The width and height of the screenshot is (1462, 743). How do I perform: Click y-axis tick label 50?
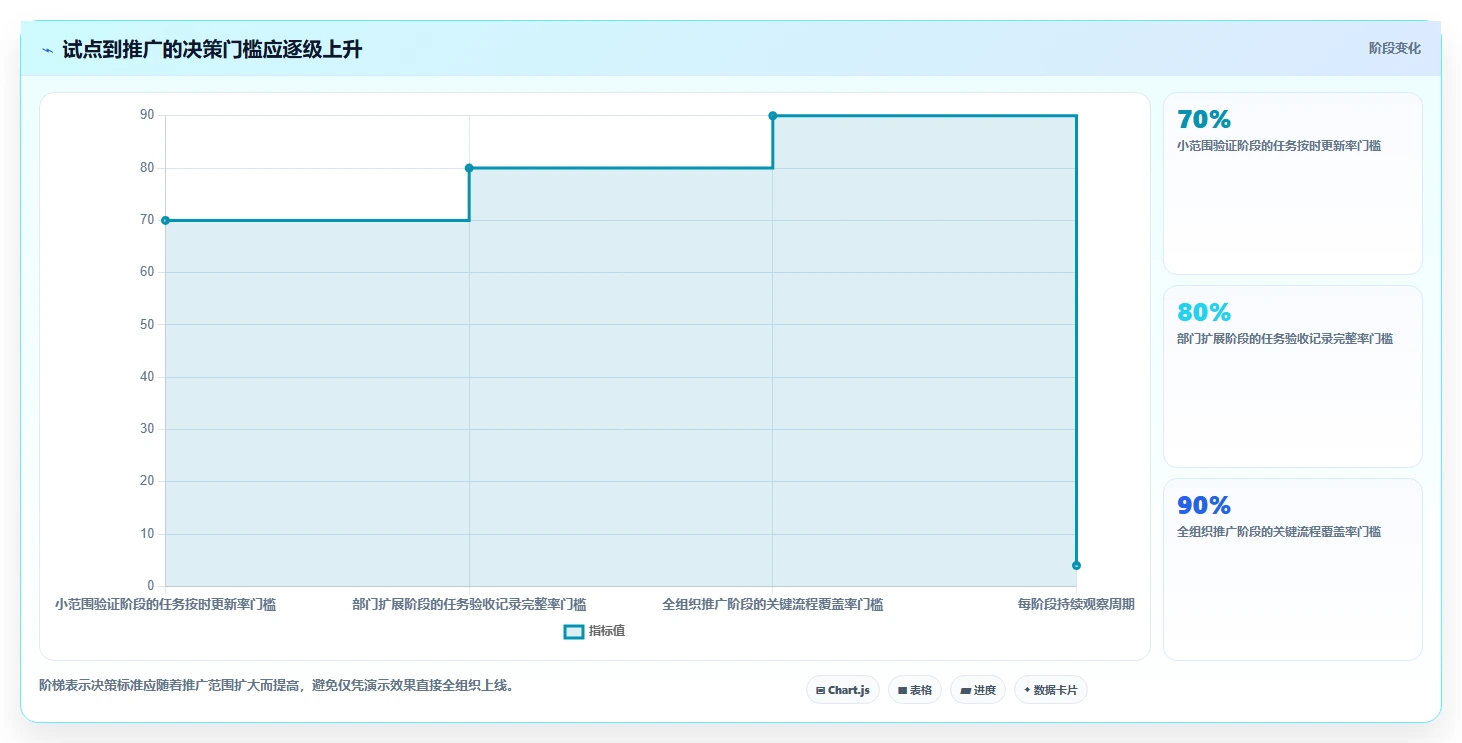147,325
